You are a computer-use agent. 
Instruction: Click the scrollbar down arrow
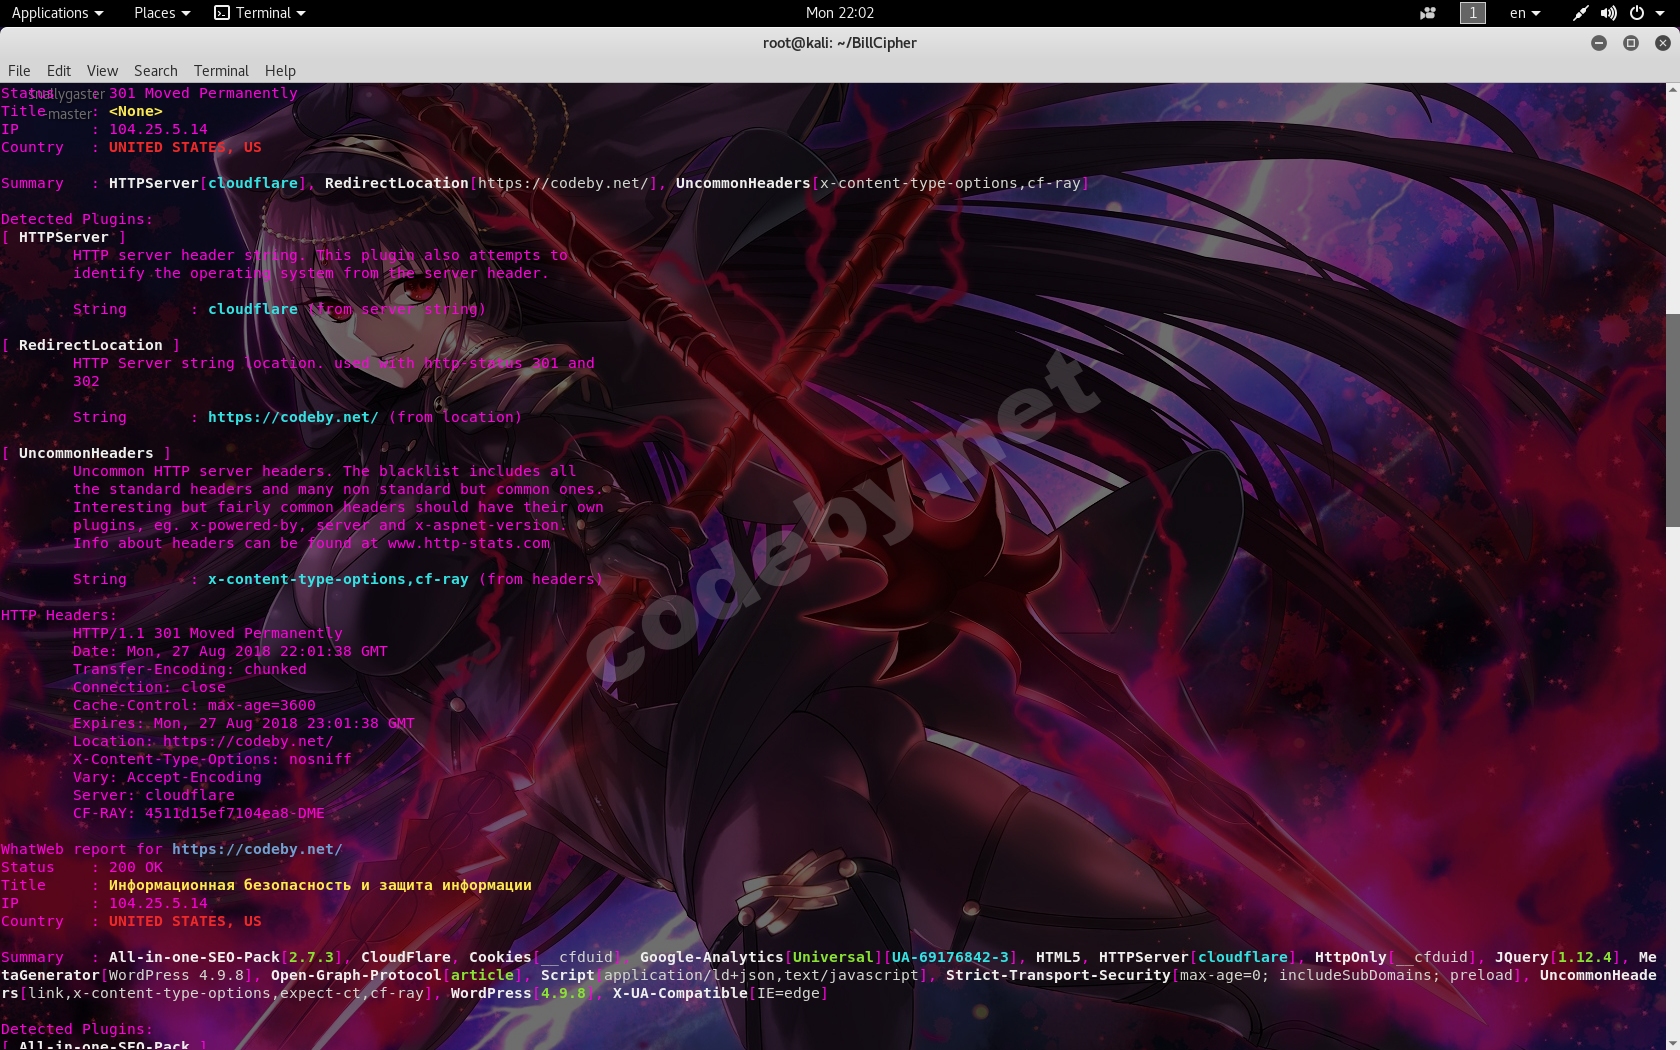(x=1672, y=1042)
